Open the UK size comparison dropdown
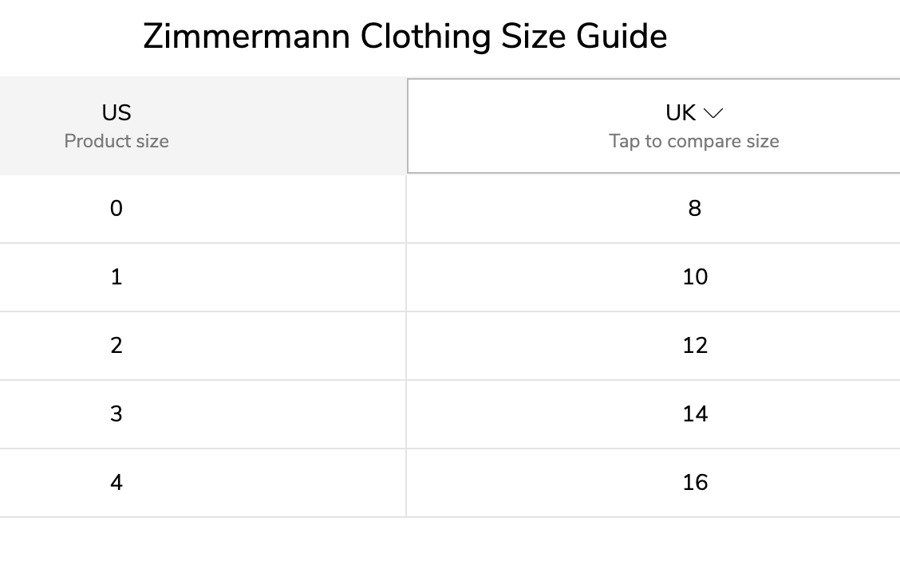The height and width of the screenshot is (572, 900). (x=654, y=126)
